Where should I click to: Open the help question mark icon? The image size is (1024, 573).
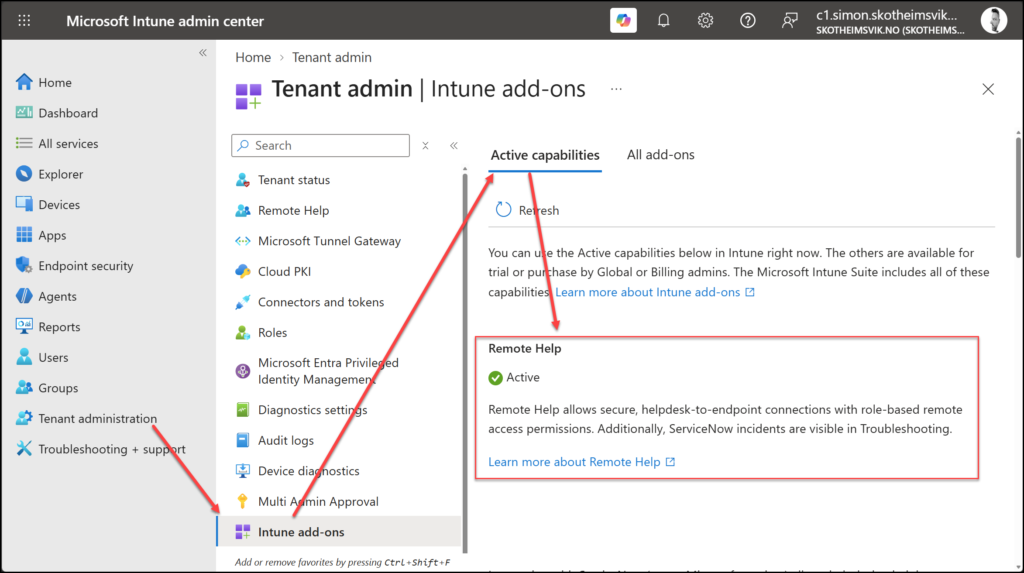click(x=748, y=20)
